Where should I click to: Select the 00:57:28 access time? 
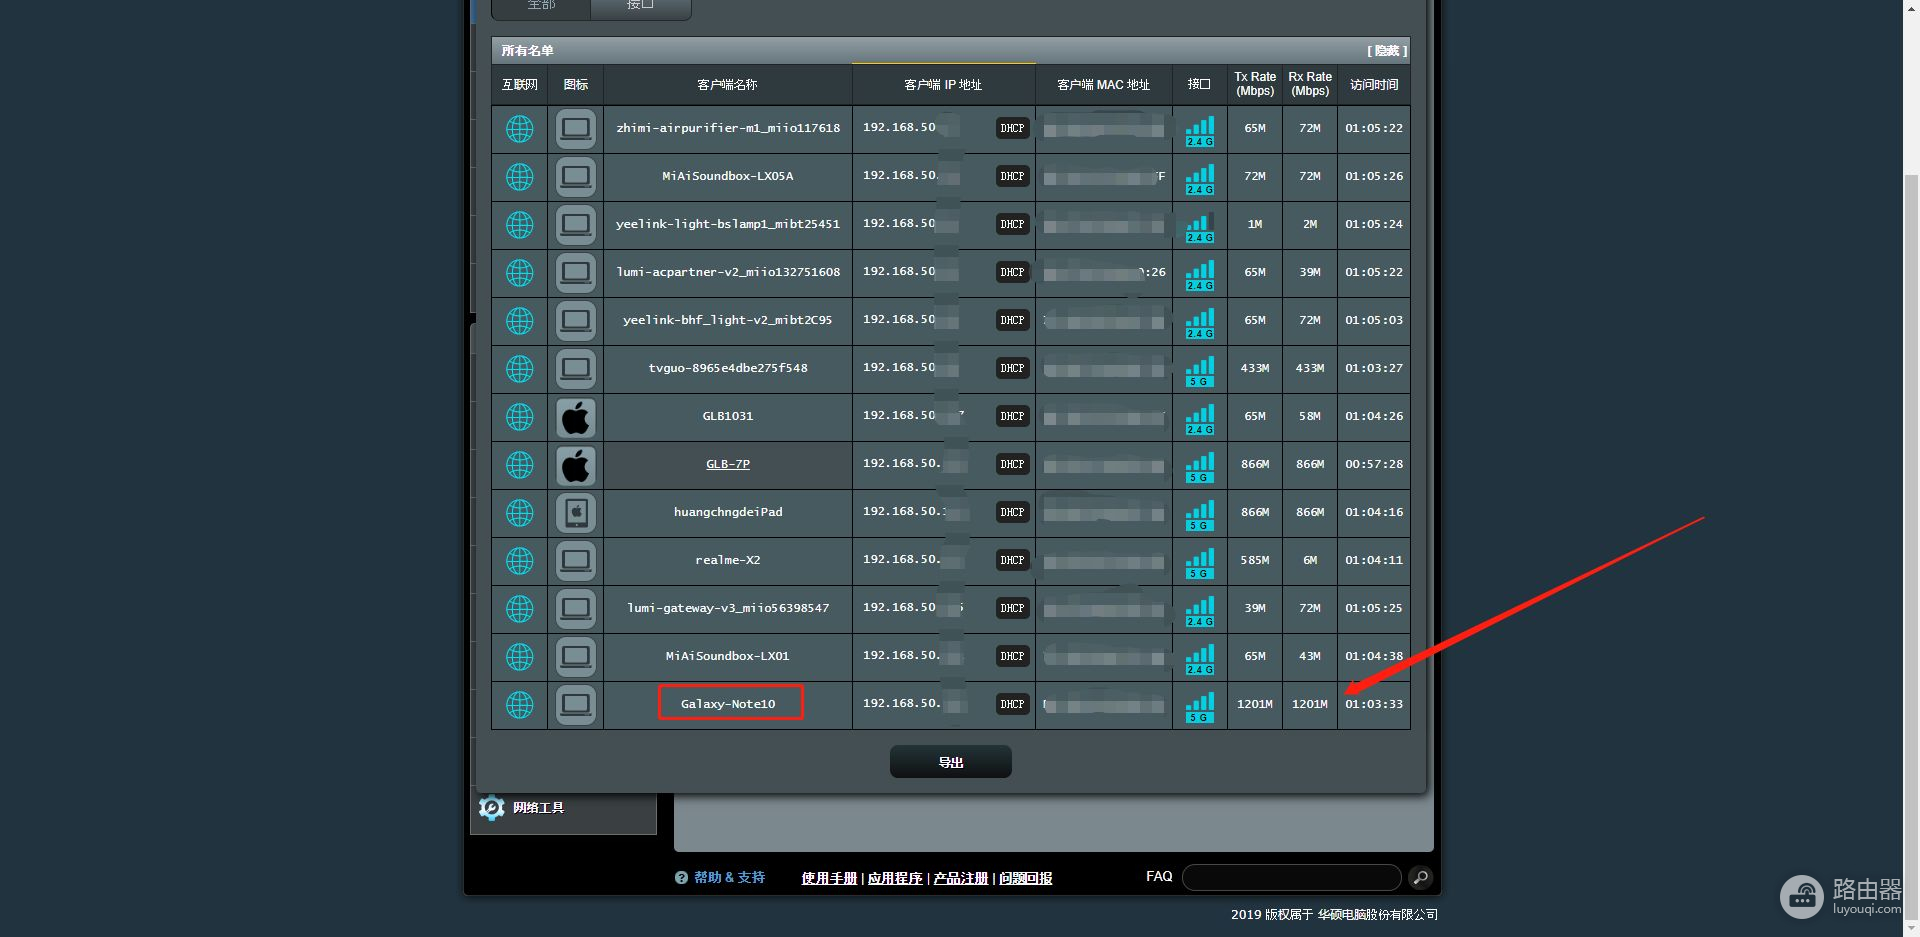1374,464
